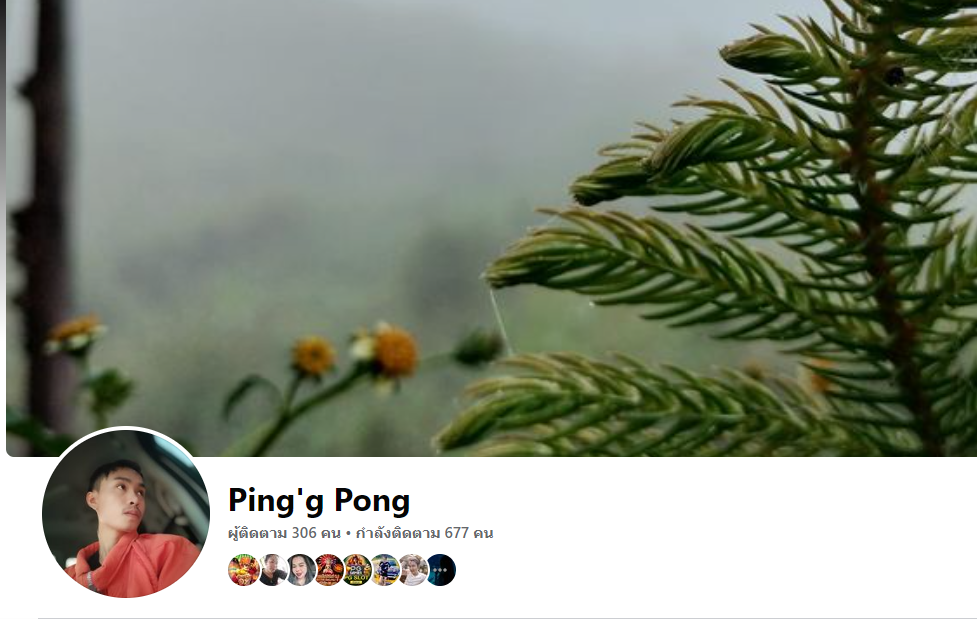The width and height of the screenshot is (977, 625).
Task: Click friend avatar showing person beside car
Action: (385, 570)
